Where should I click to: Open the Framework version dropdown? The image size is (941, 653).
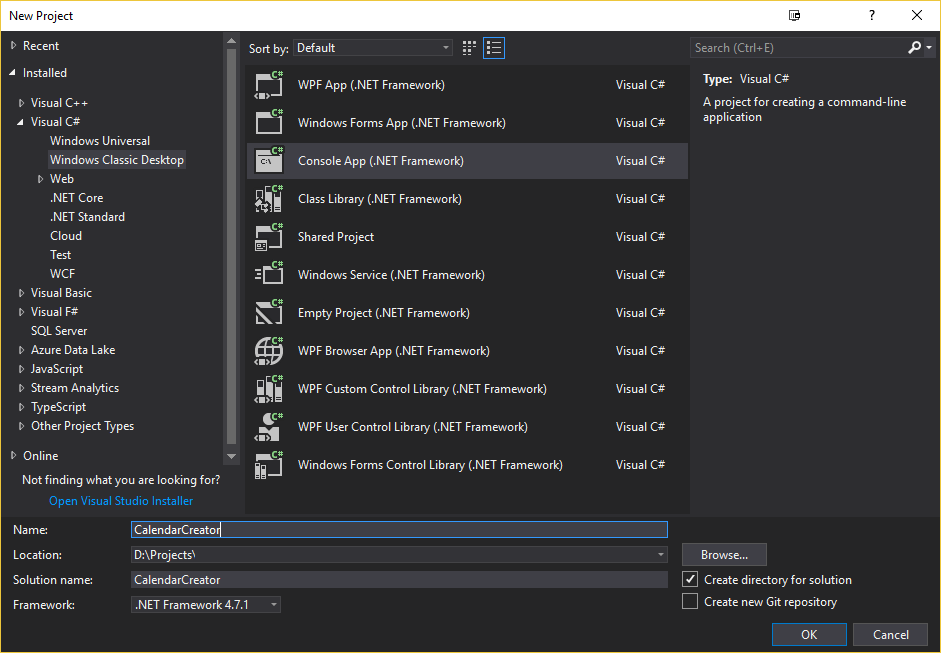click(x=206, y=605)
